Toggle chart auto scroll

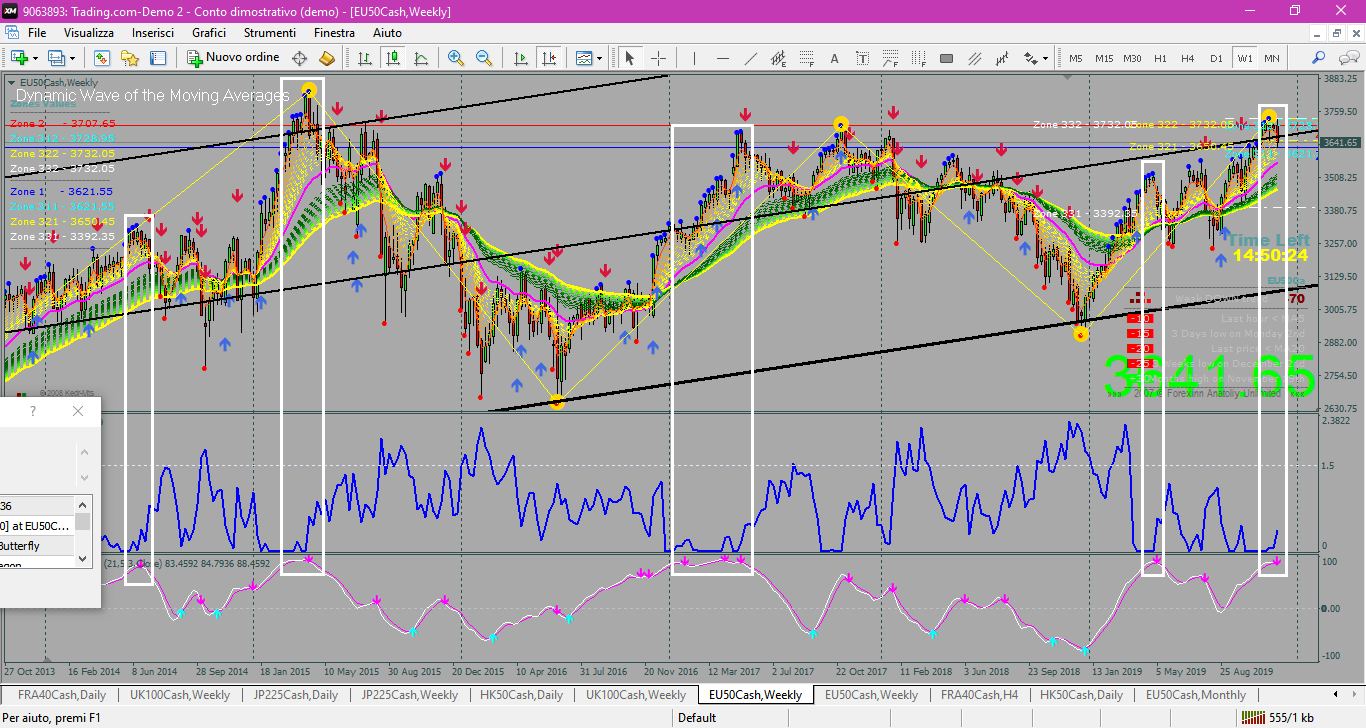pos(520,58)
